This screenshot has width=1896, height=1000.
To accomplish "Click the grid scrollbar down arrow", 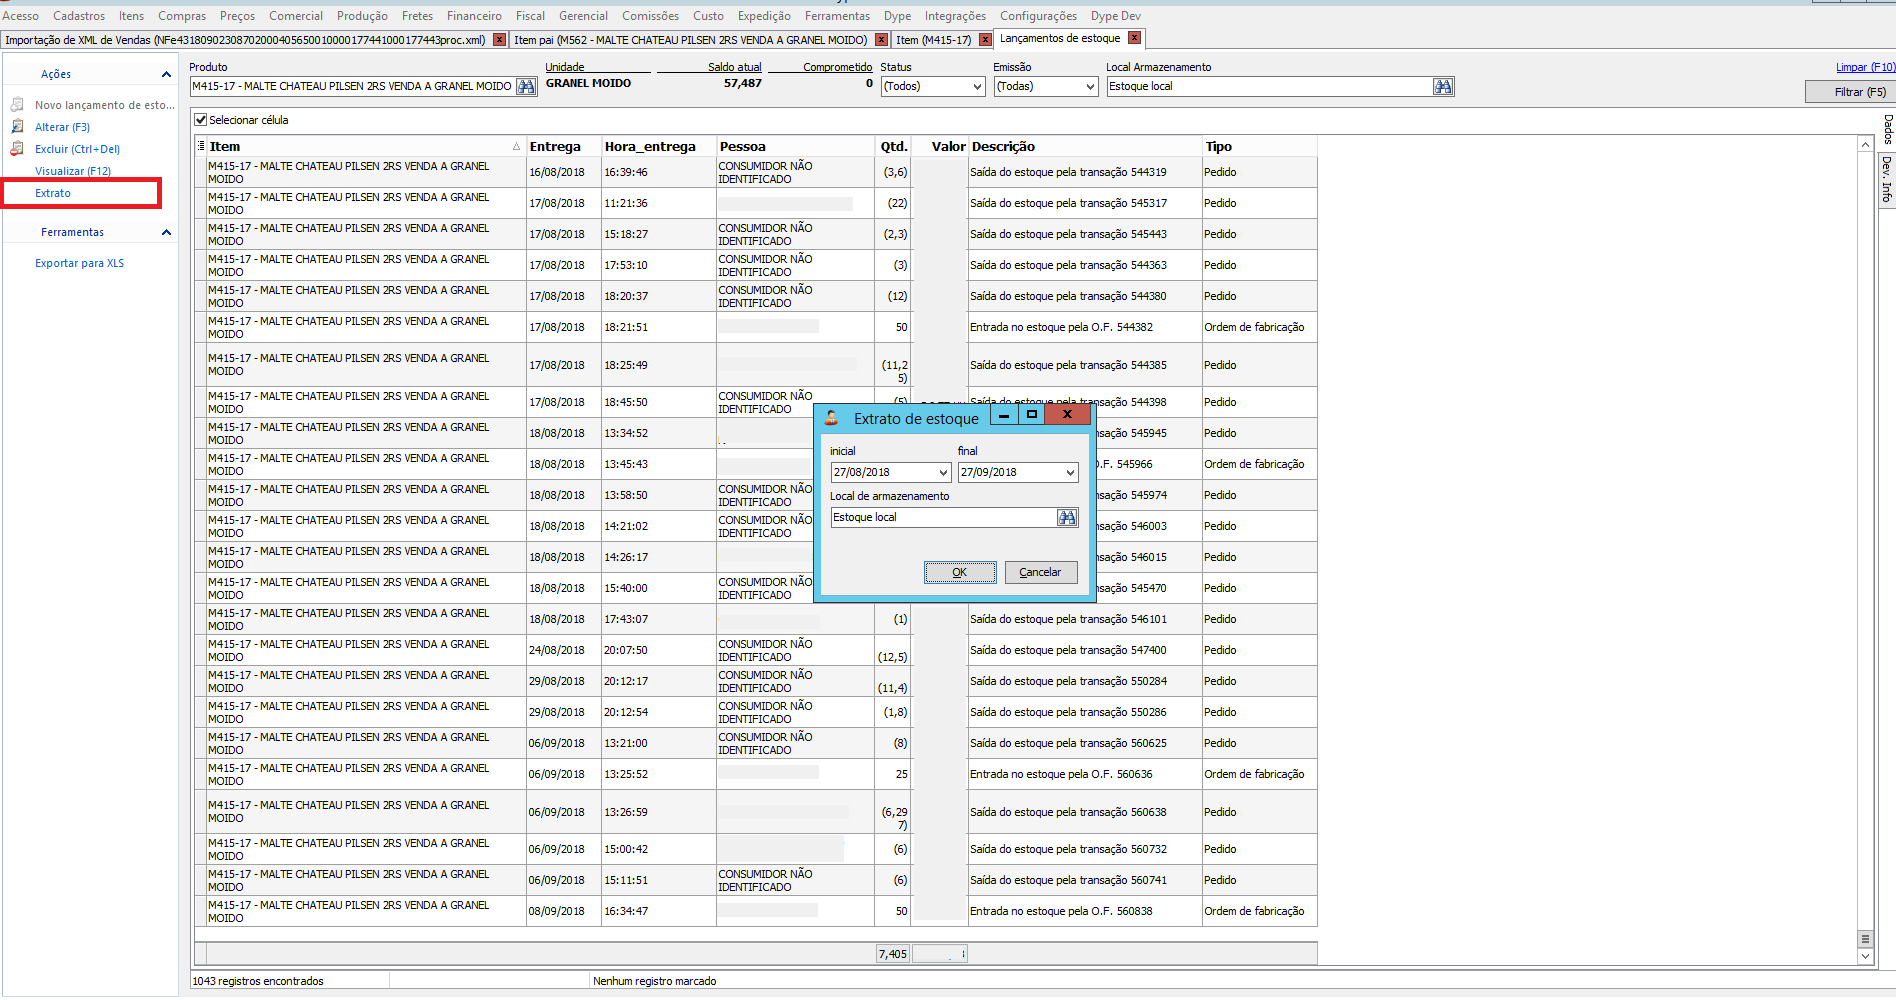I will [1865, 957].
